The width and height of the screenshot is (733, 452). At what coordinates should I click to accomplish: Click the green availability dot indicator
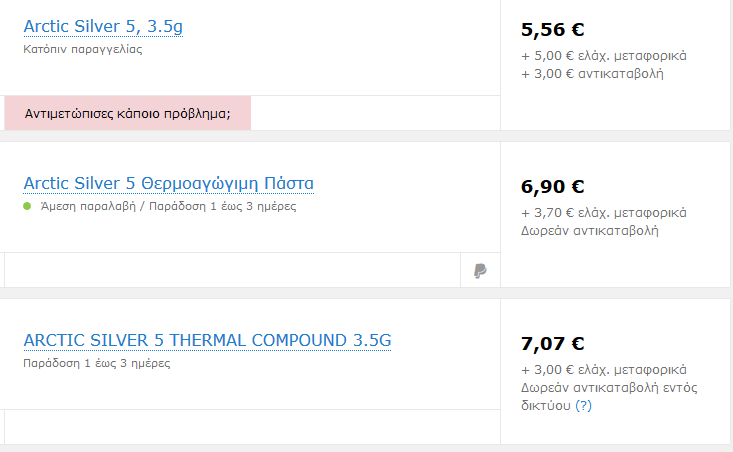27,206
